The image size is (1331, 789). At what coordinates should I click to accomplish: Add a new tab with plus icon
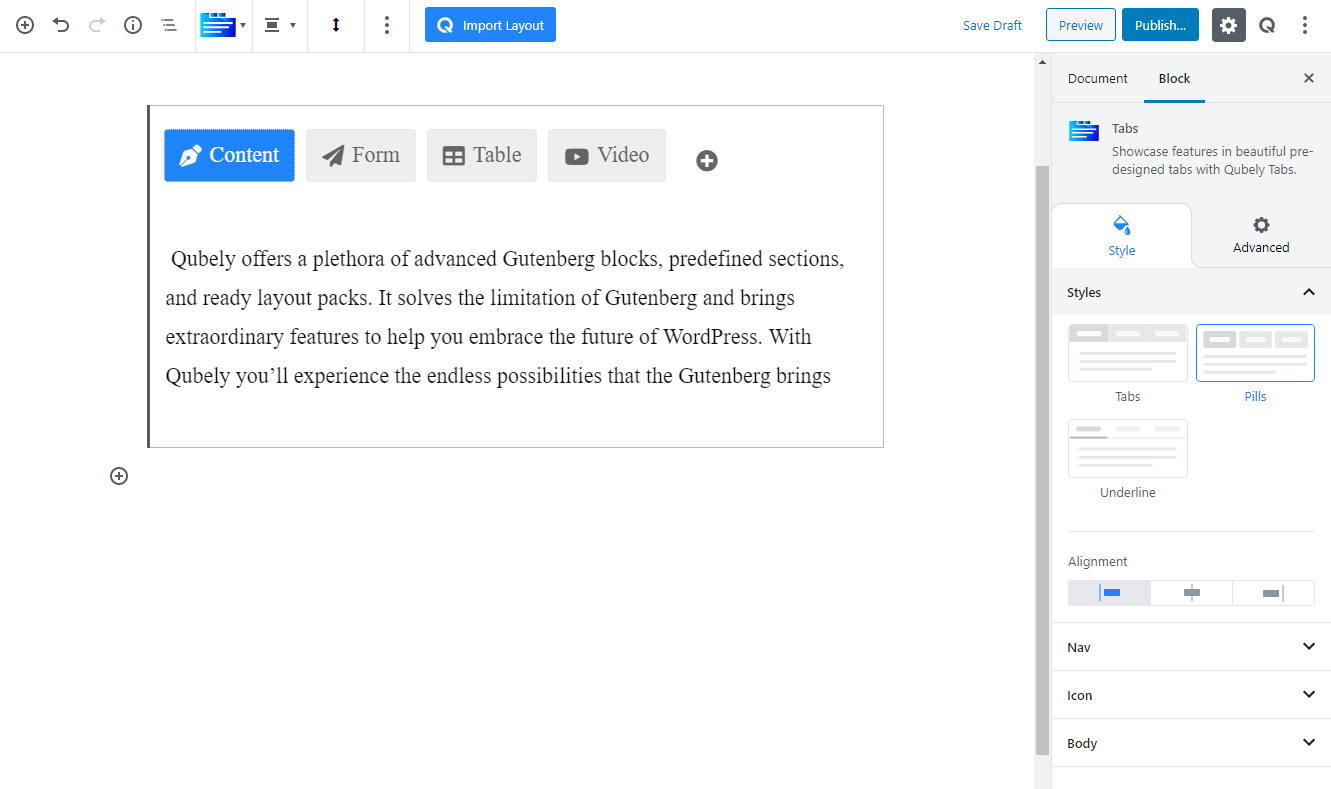(x=707, y=160)
